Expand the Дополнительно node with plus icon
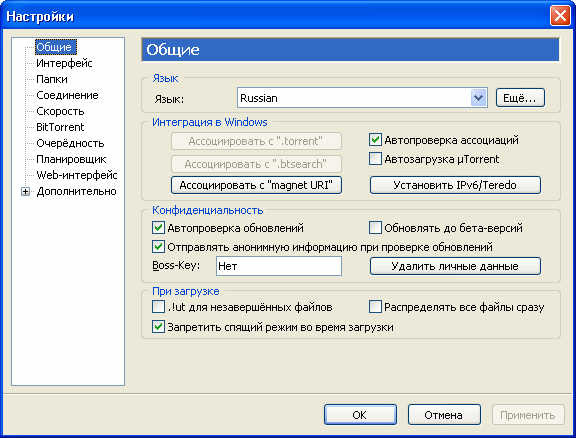 click(25, 191)
